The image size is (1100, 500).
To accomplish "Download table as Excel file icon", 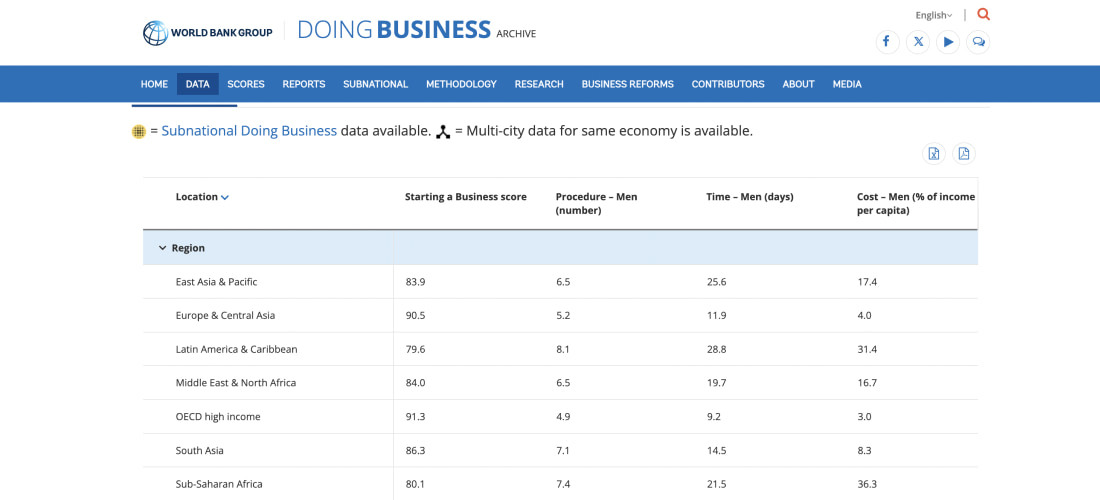I will pyautogui.click(x=934, y=154).
